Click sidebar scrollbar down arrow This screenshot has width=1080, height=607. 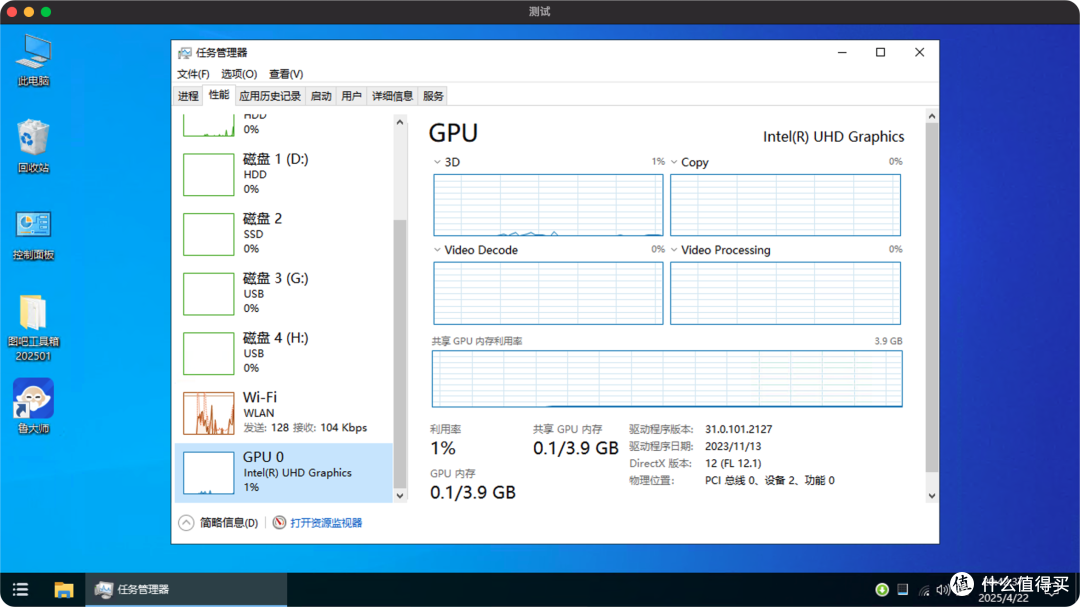tap(399, 495)
